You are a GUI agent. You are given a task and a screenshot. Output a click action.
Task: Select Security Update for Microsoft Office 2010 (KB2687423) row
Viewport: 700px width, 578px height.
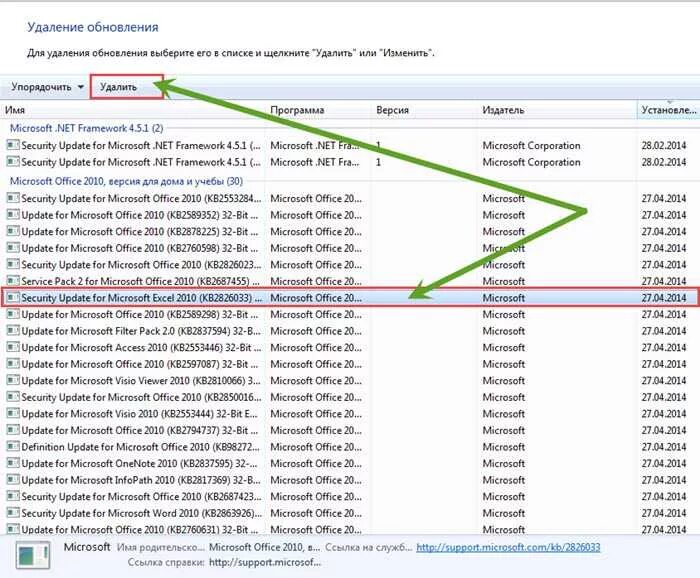350,496
